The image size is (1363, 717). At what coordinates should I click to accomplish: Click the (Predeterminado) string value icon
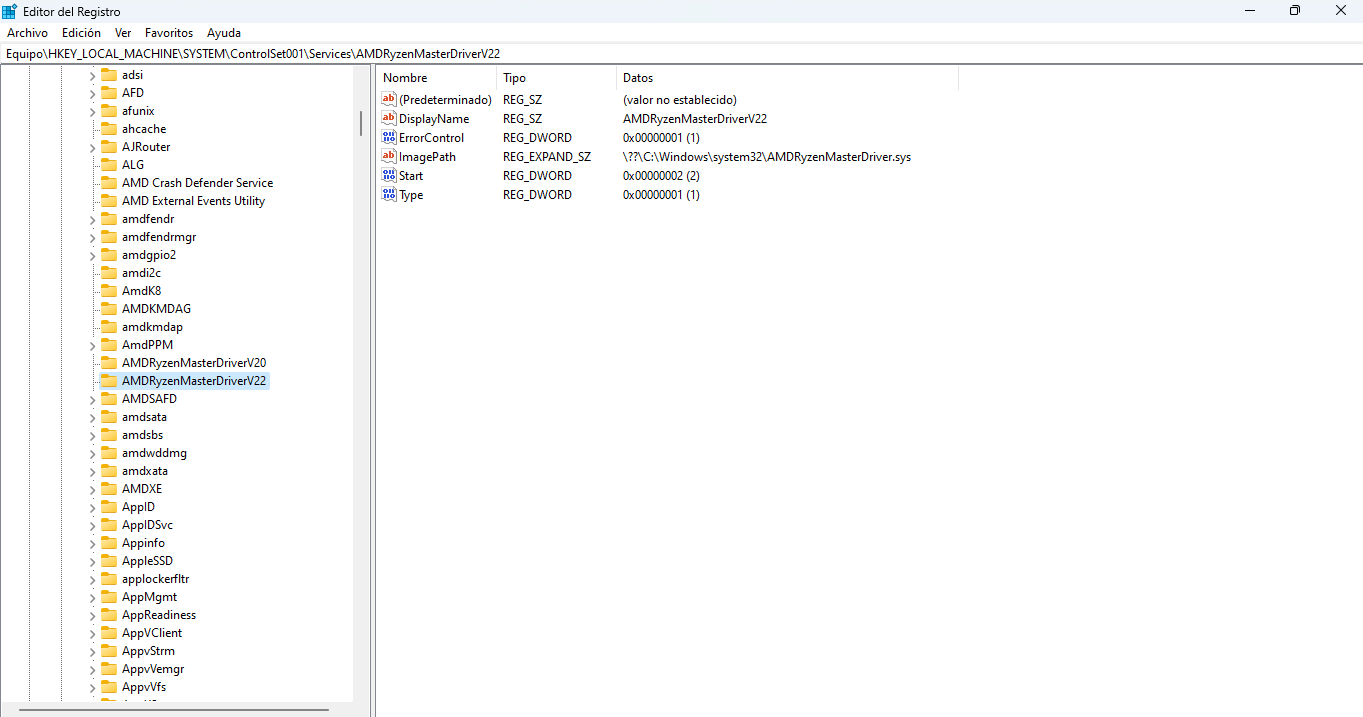click(389, 100)
